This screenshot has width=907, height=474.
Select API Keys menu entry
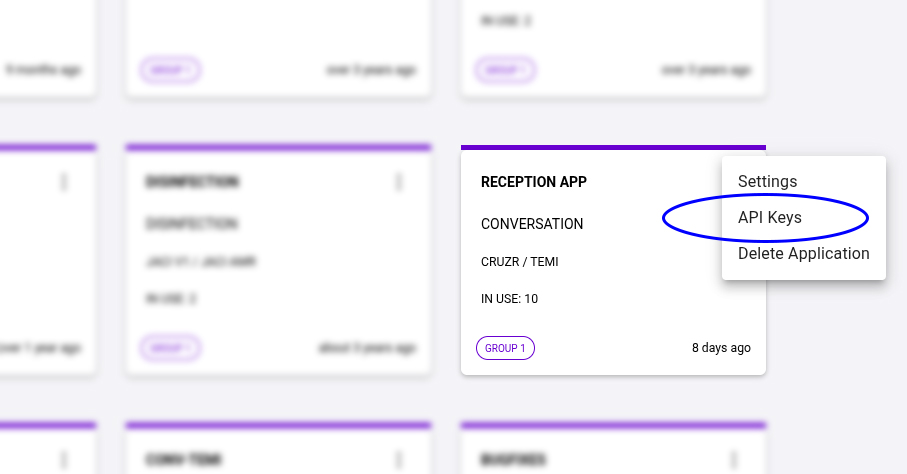769,217
